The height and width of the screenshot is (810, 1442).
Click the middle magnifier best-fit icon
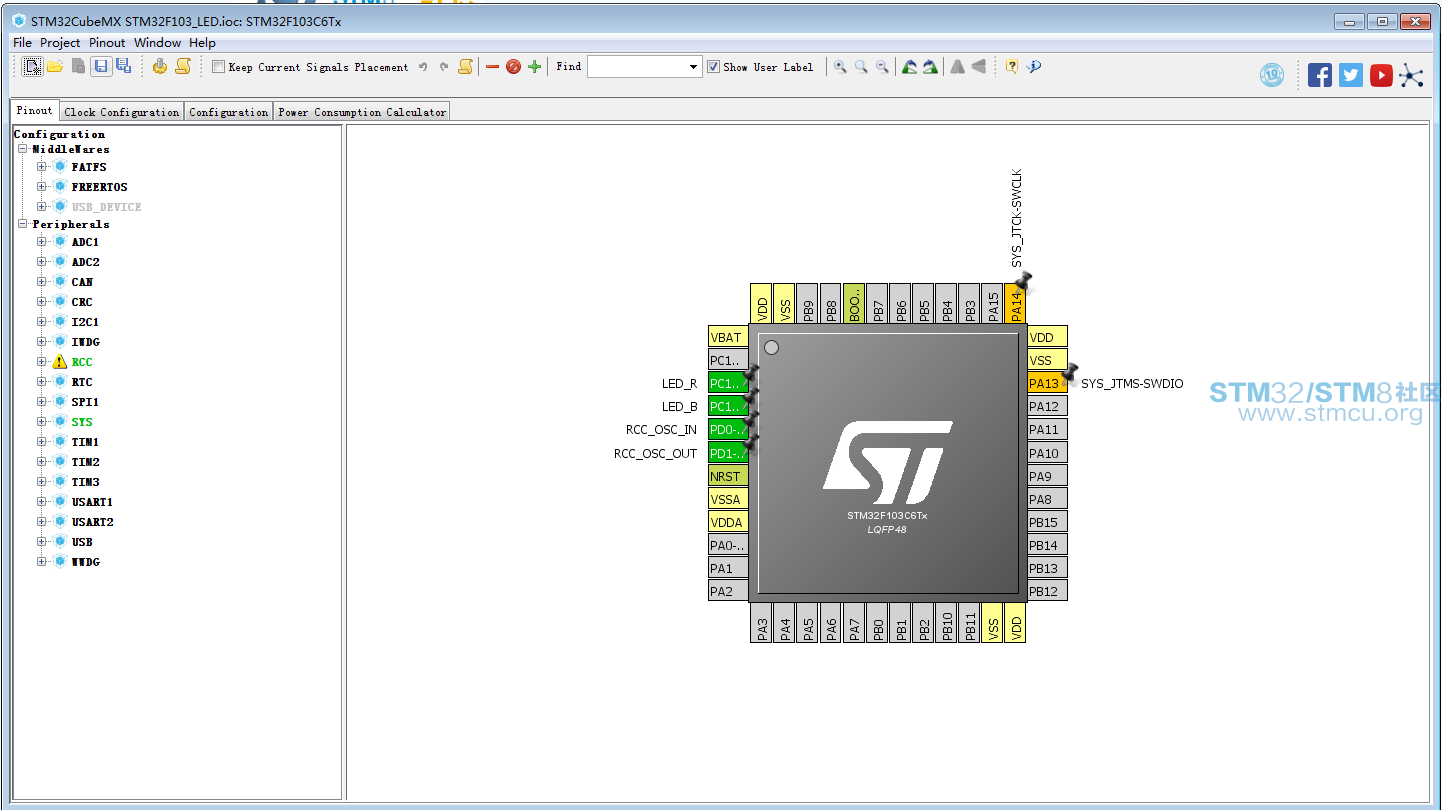coord(861,67)
